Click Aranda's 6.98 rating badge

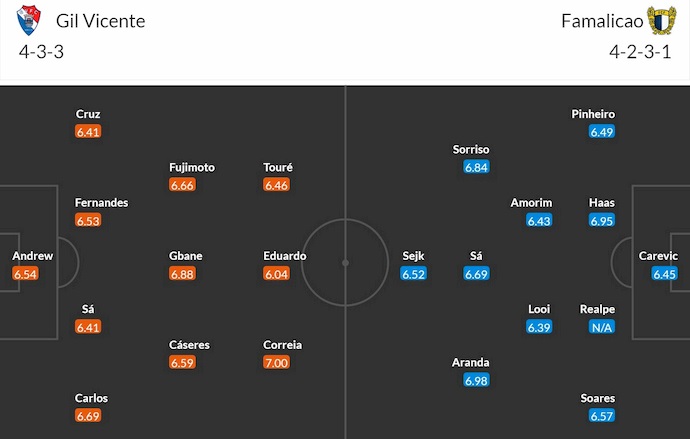coord(477,380)
